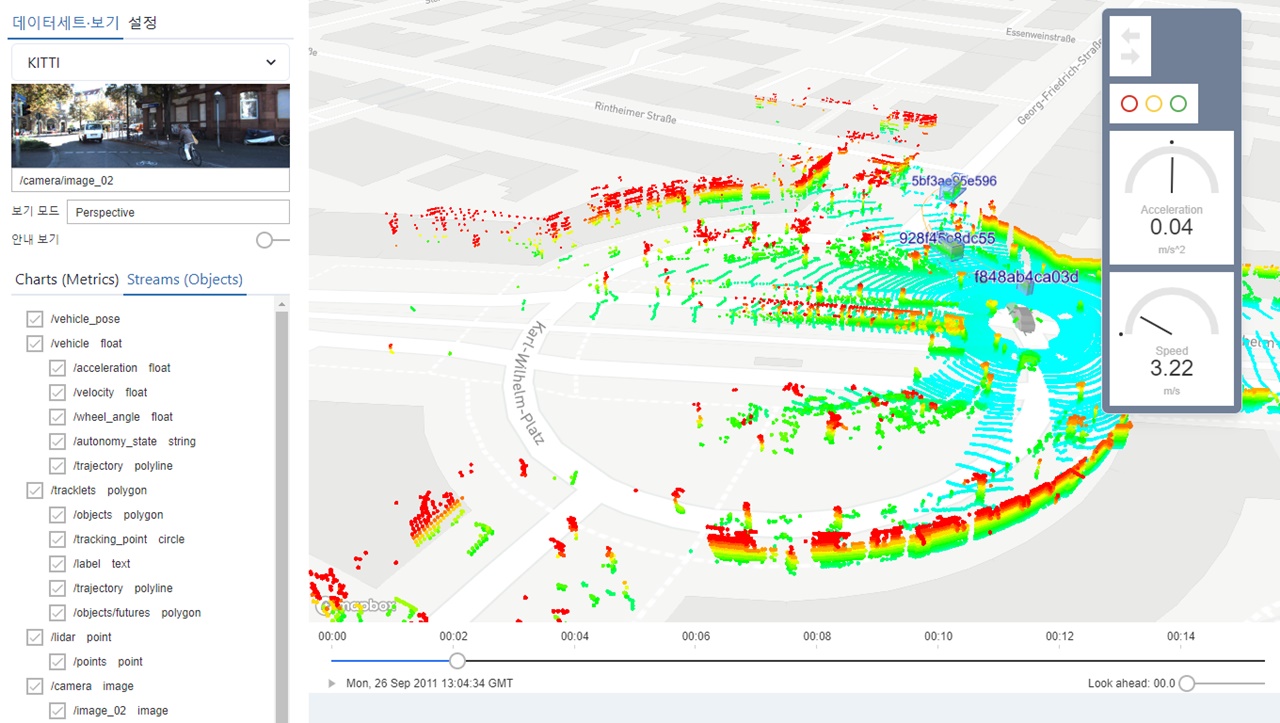Click the yellow traffic light circle
Image resolution: width=1280 pixels, height=723 pixels.
click(1154, 103)
